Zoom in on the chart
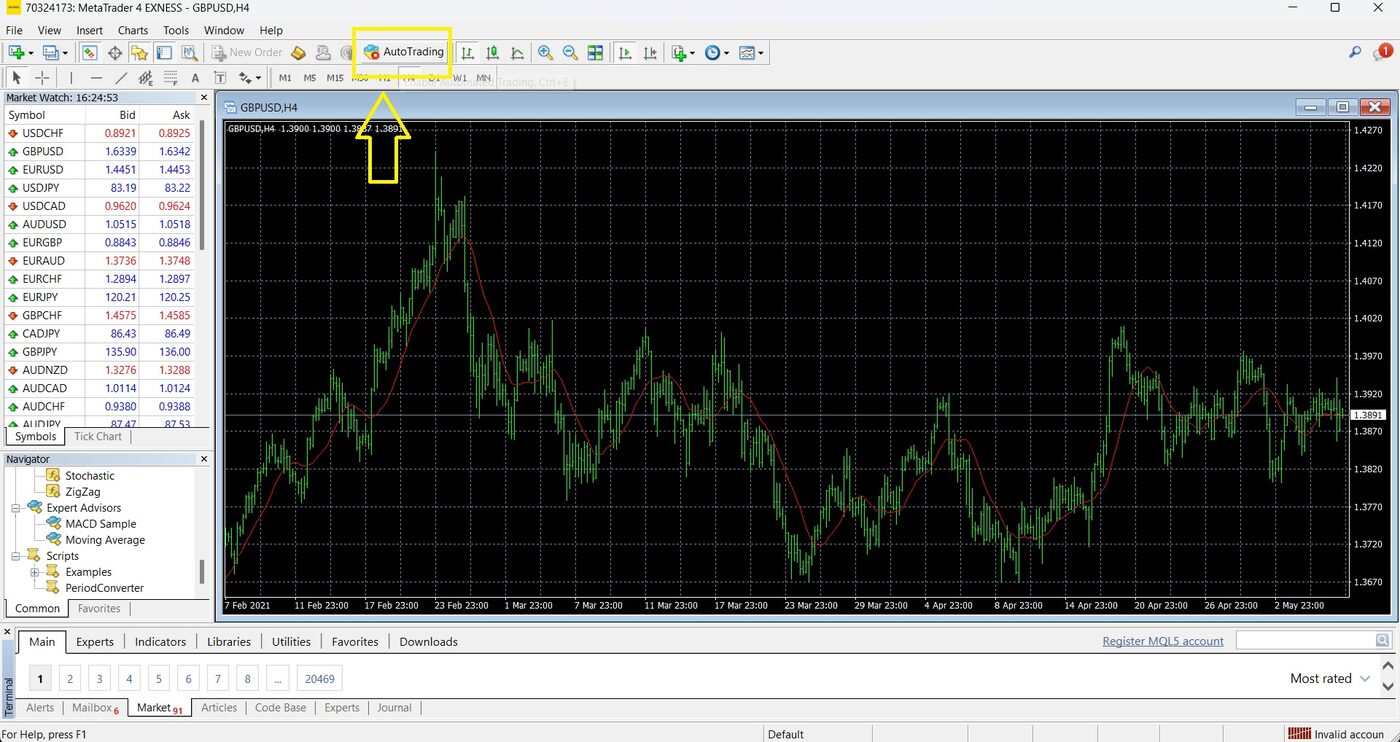This screenshot has height=742, width=1400. (x=546, y=52)
